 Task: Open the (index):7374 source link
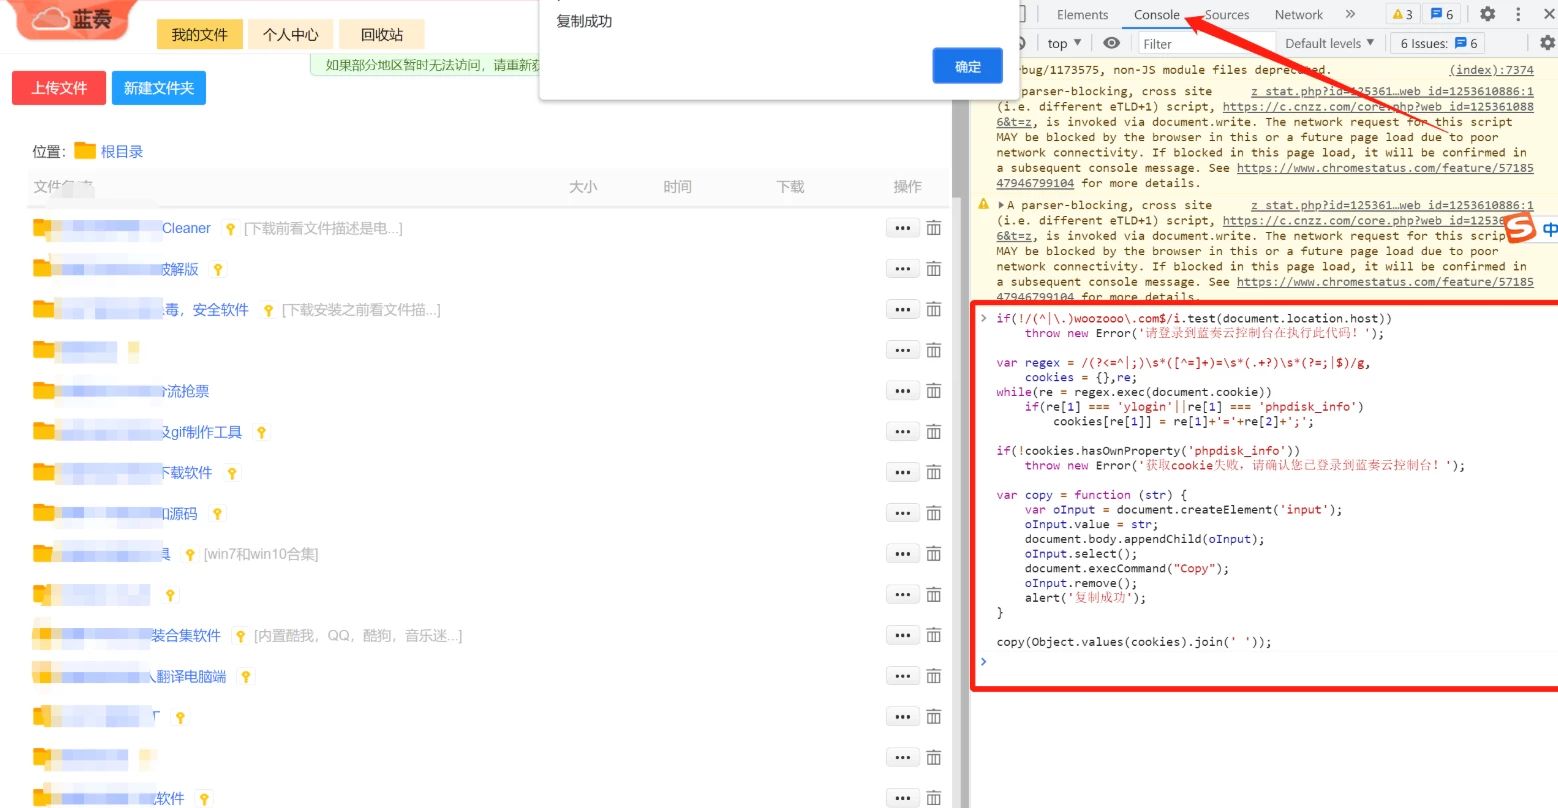(x=1491, y=70)
